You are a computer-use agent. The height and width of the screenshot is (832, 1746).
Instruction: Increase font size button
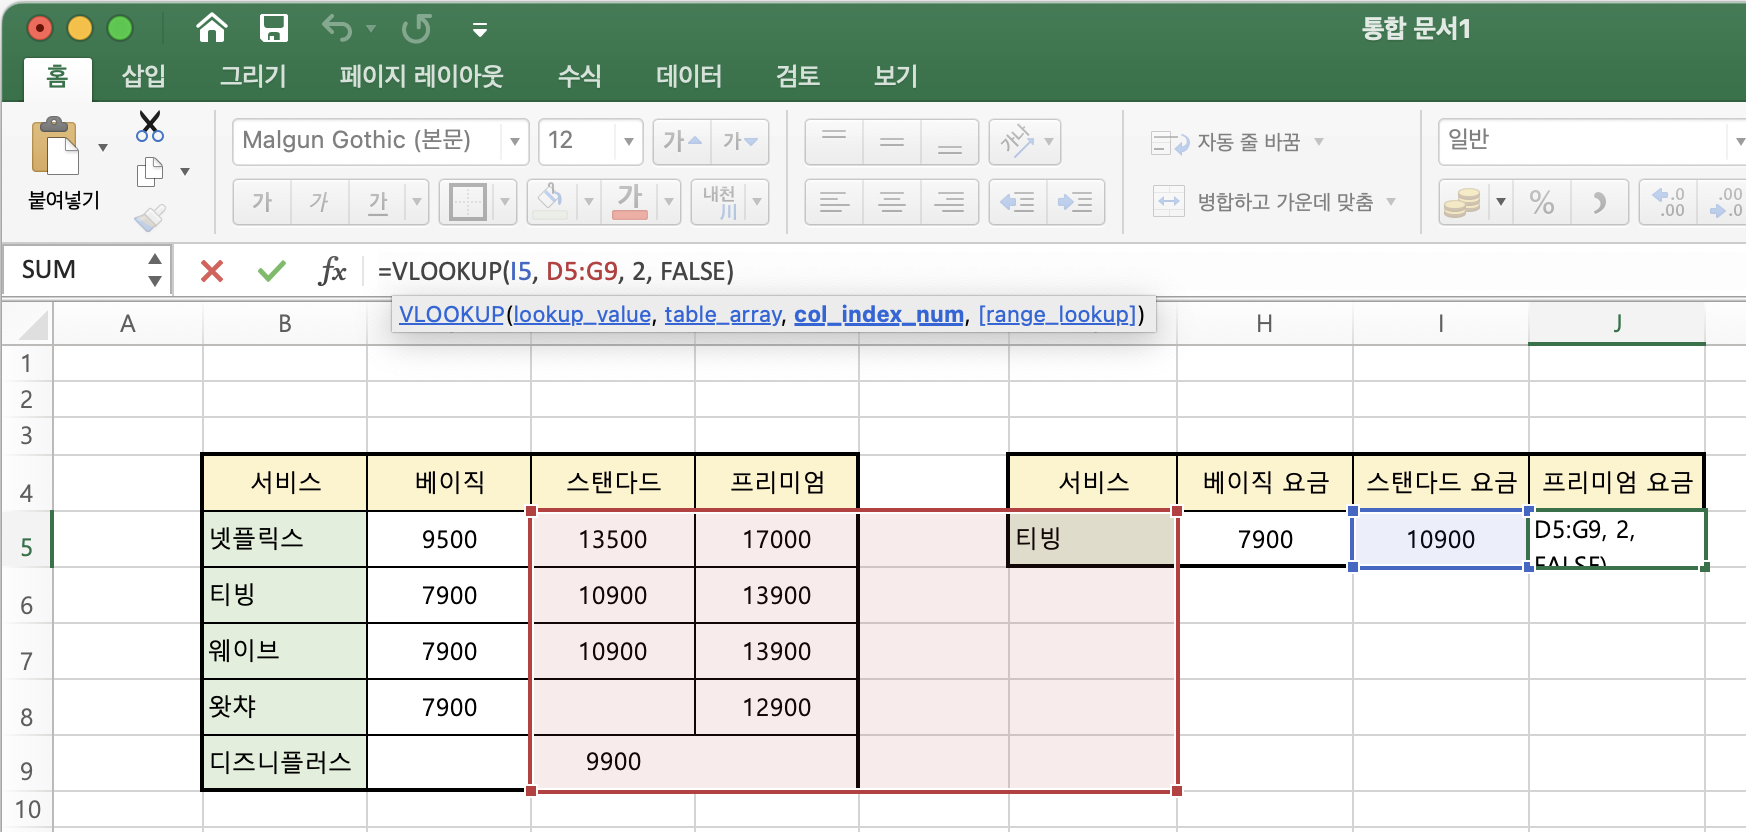coord(682,142)
